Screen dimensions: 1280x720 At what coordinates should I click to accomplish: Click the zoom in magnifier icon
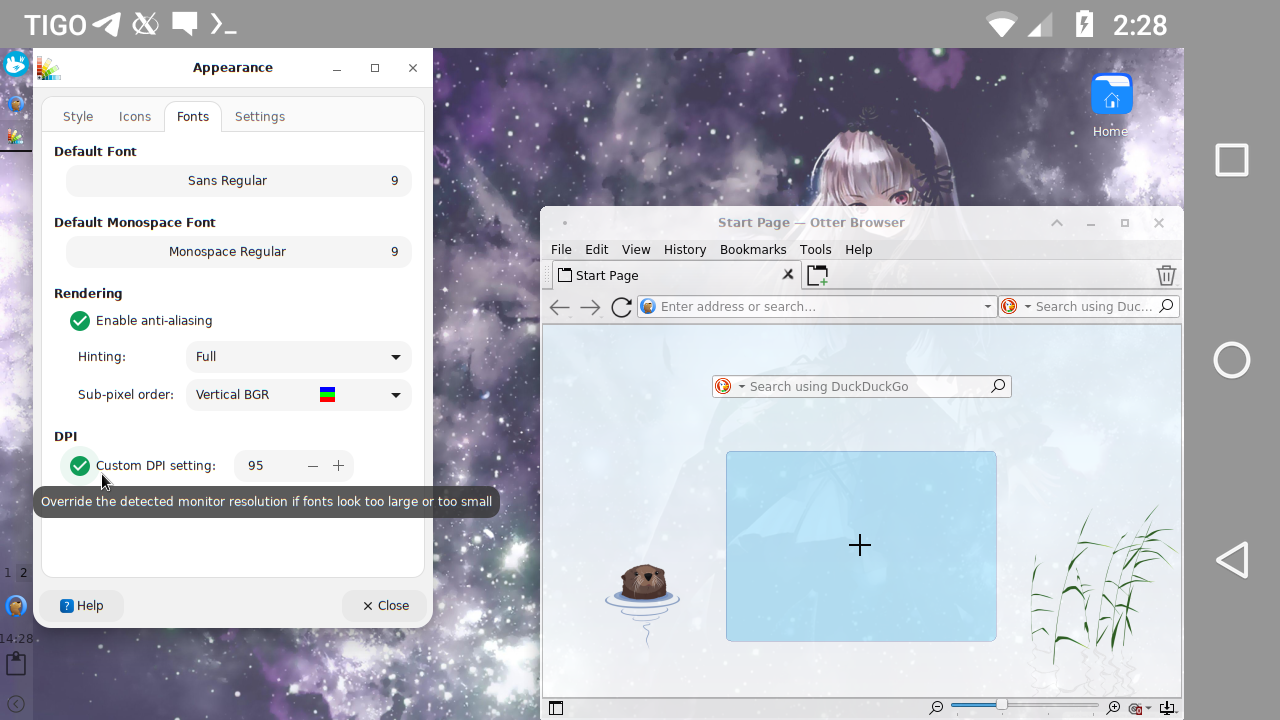[x=1113, y=708]
